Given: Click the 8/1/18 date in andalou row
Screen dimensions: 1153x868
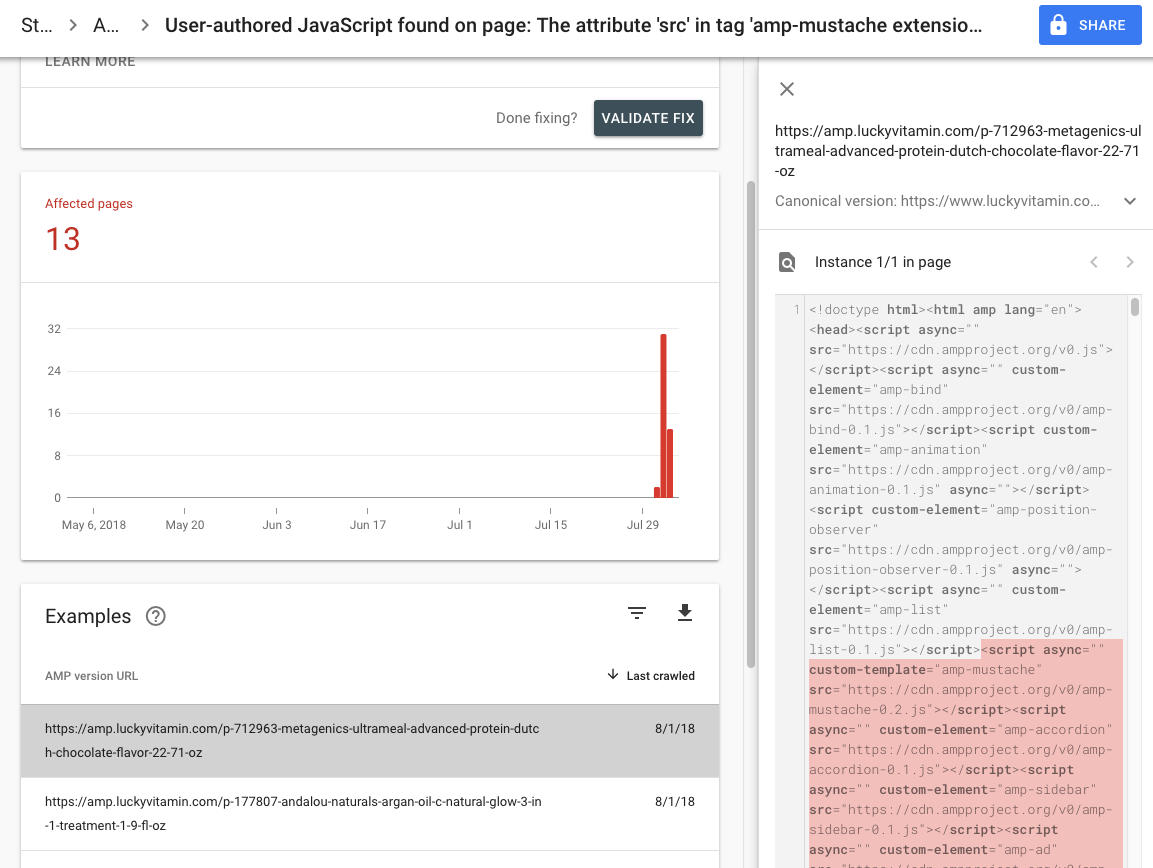Looking at the screenshot, I should 675,801.
